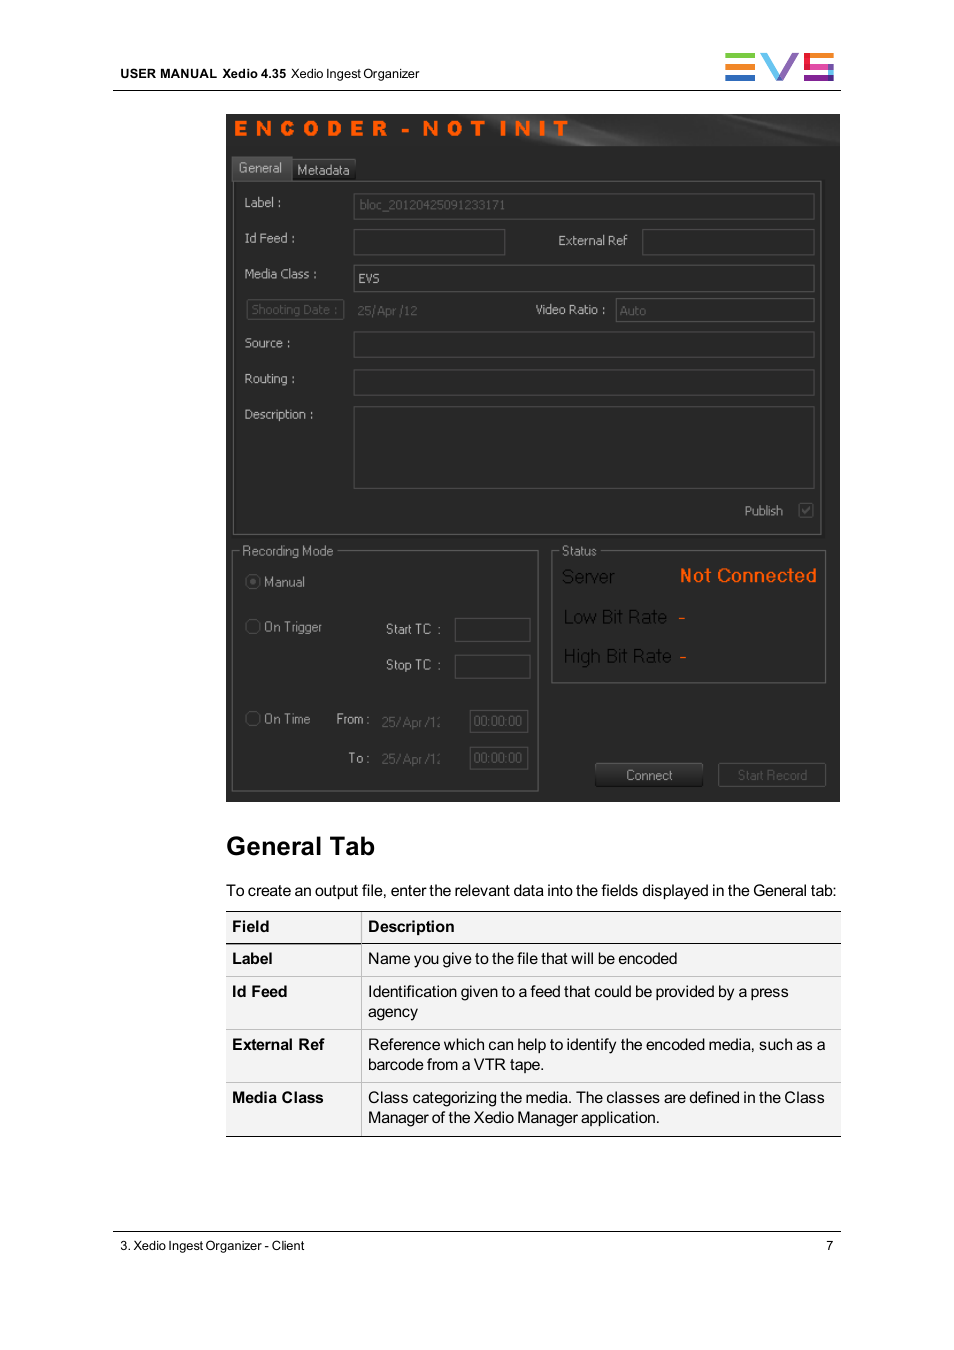This screenshot has height=1350, width=954.
Task: Click the High Bit Rate status label
Action: (617, 656)
